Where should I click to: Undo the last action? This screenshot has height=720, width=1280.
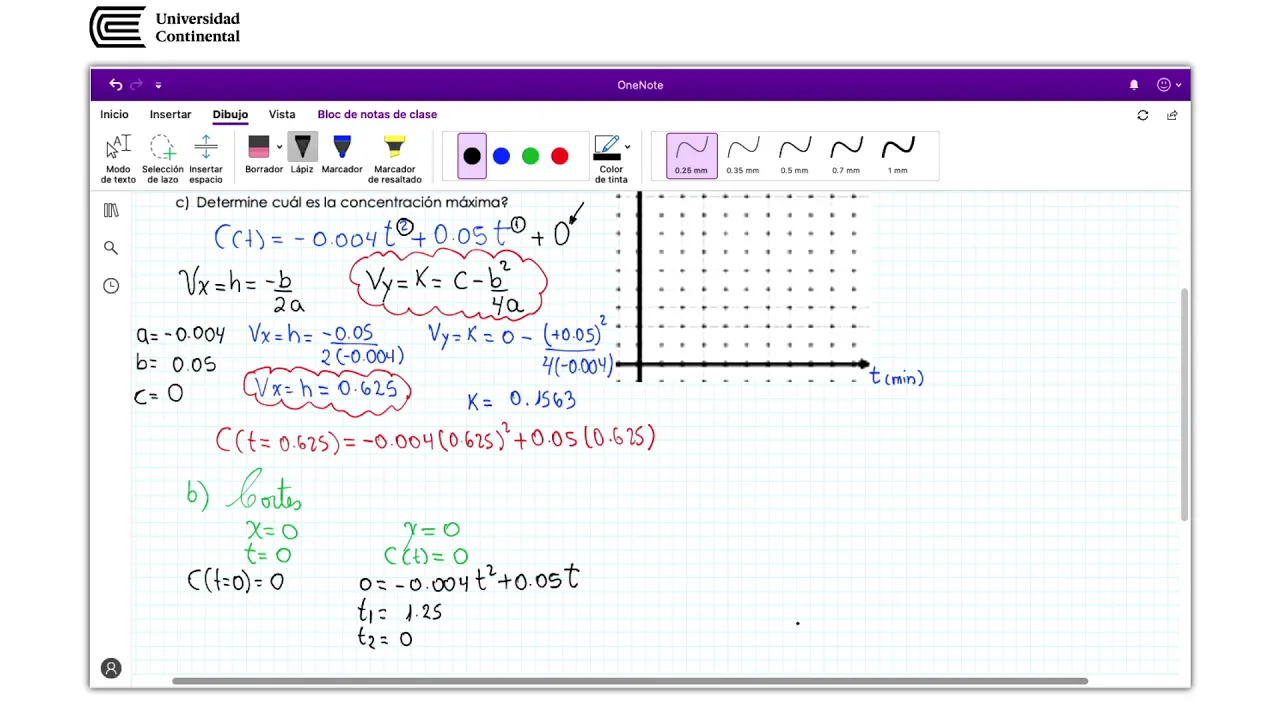(116, 85)
